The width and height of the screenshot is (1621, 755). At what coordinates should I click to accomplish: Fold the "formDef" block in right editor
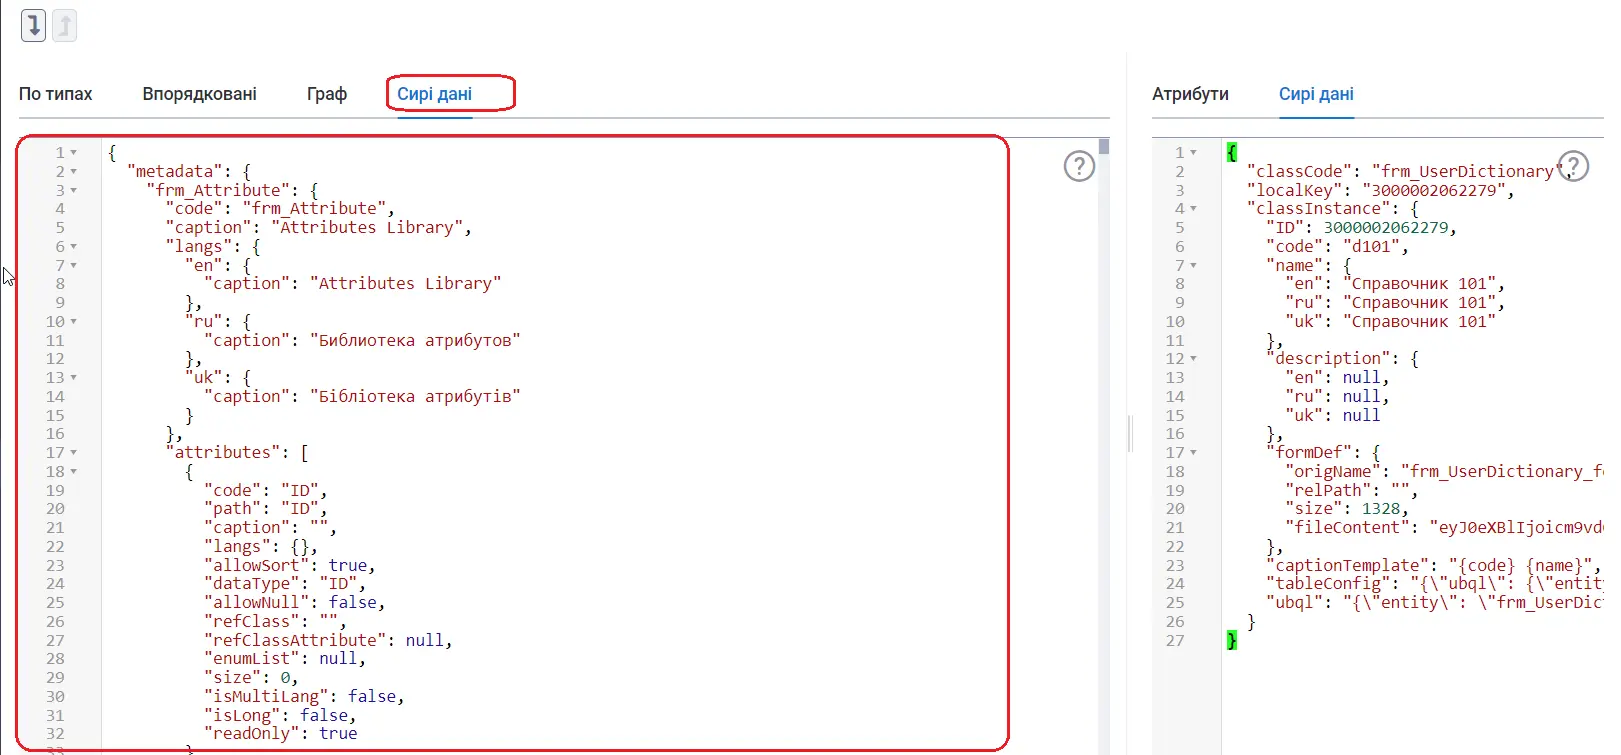1193,453
